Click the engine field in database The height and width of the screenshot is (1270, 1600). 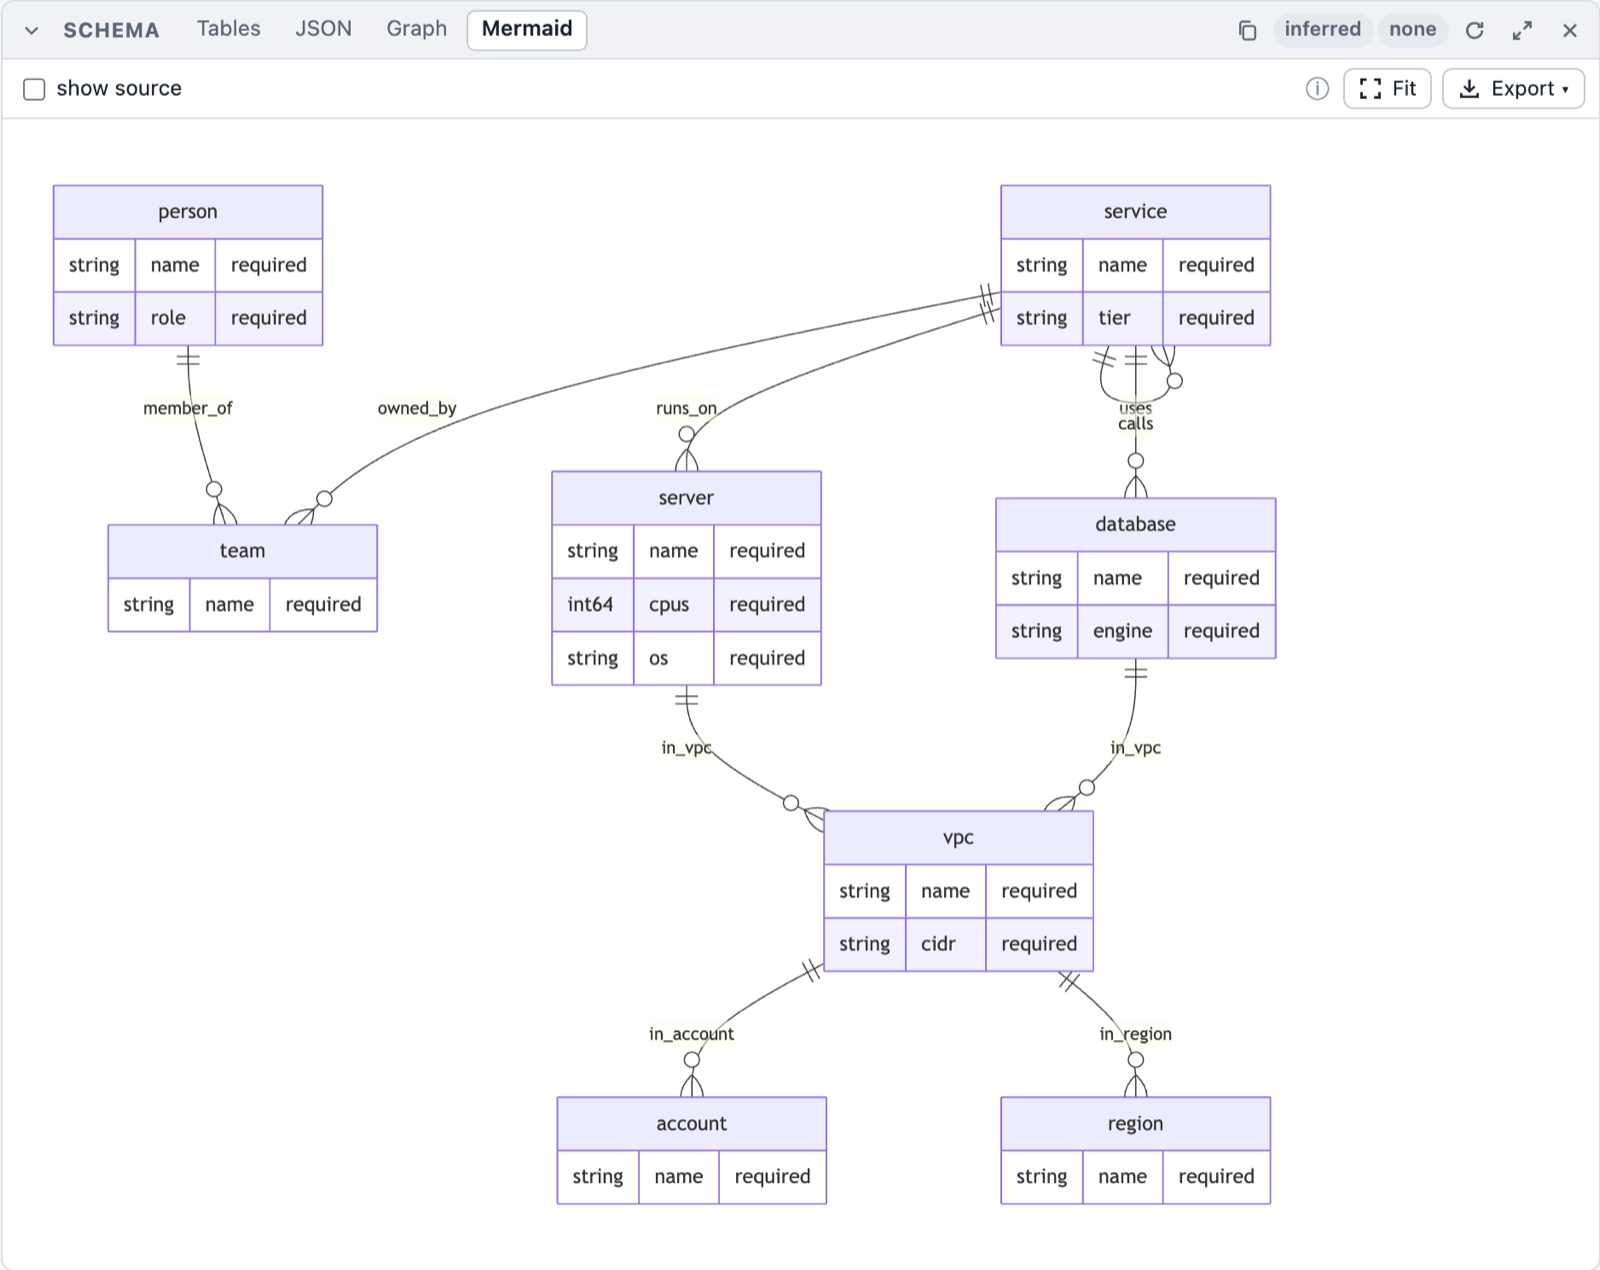tap(1122, 632)
